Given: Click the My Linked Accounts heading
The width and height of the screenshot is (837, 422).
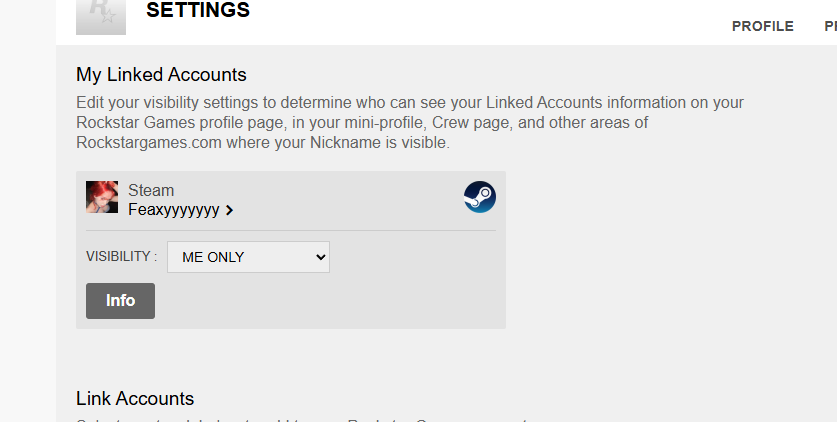Looking at the screenshot, I should coord(161,74).
